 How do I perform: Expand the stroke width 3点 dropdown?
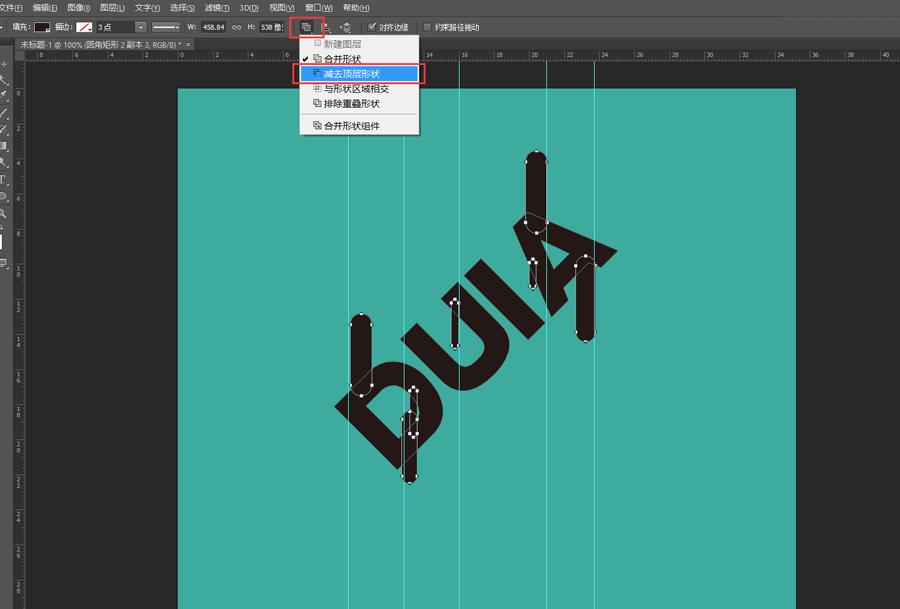pyautogui.click(x=141, y=27)
